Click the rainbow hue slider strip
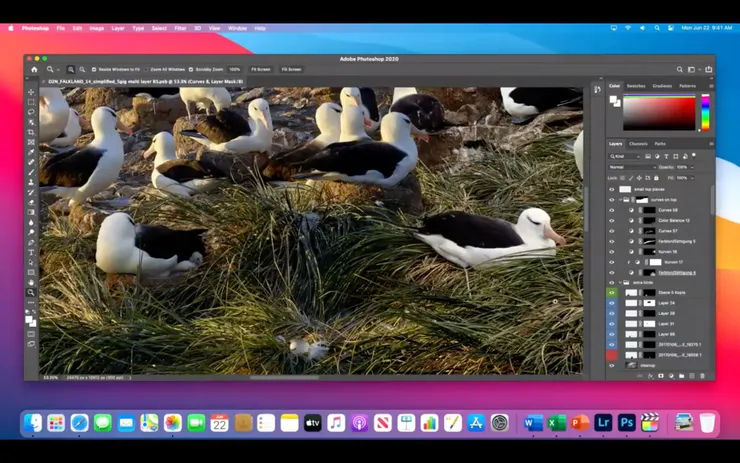The height and width of the screenshot is (463, 740). [705, 112]
